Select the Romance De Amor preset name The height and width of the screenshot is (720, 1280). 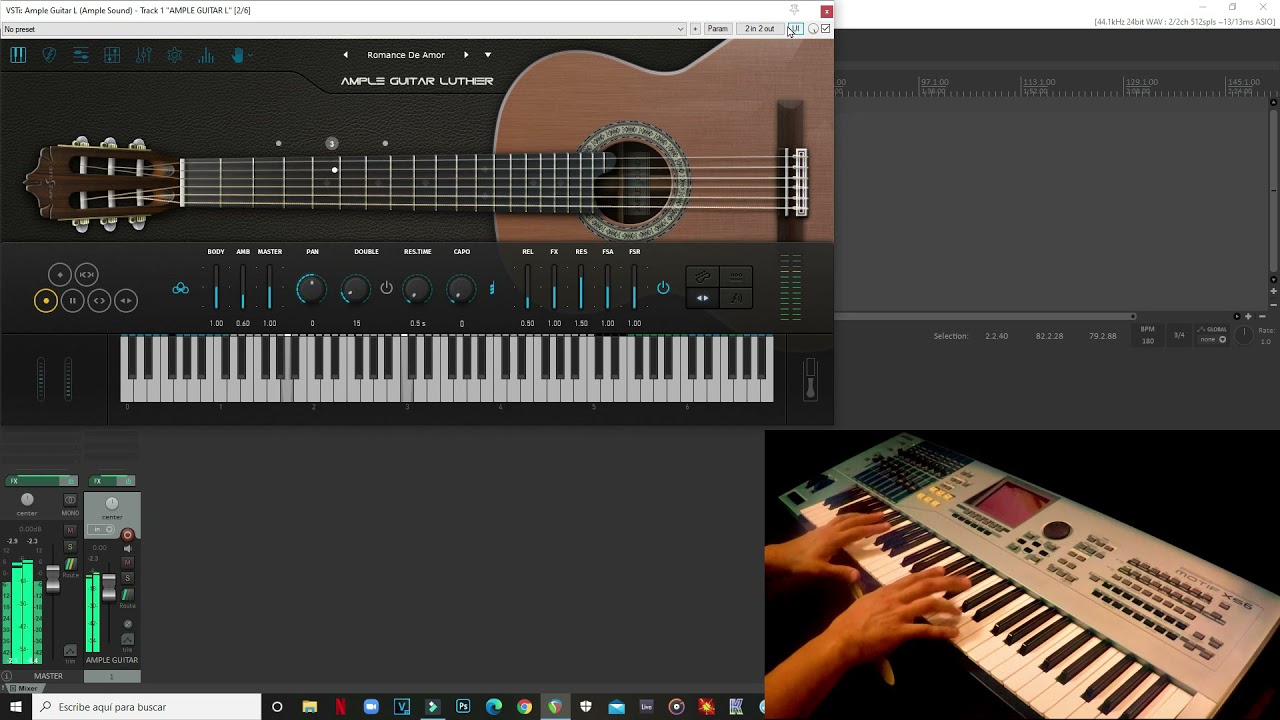[406, 55]
